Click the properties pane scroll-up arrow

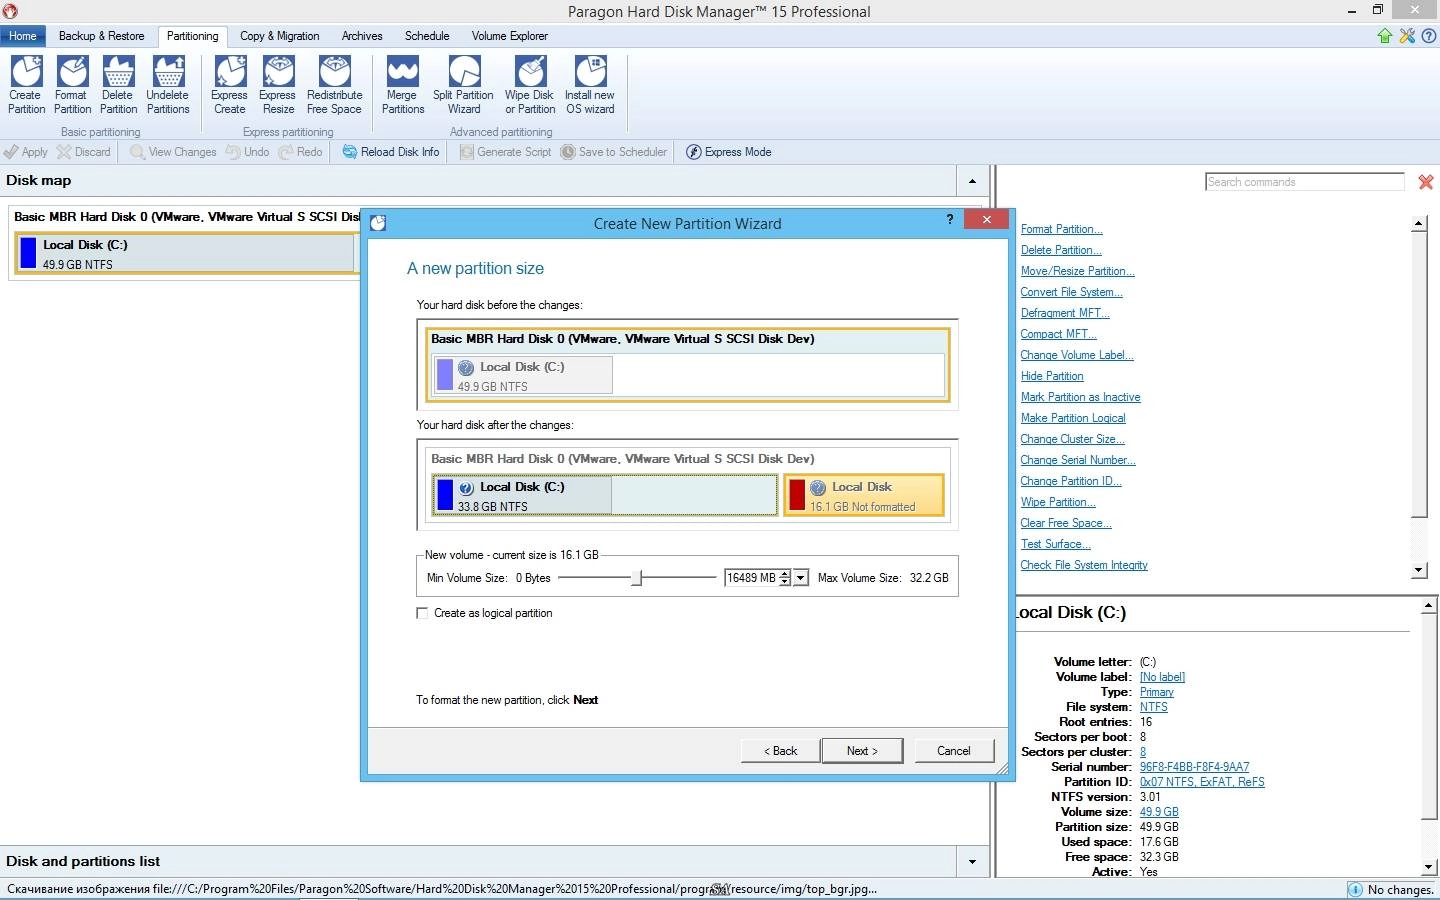click(1428, 606)
